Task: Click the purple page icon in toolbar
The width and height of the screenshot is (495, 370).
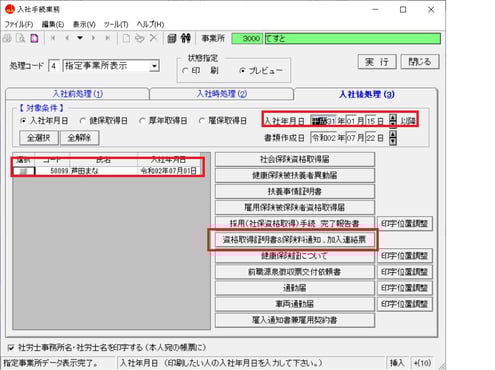Action: 34,38
